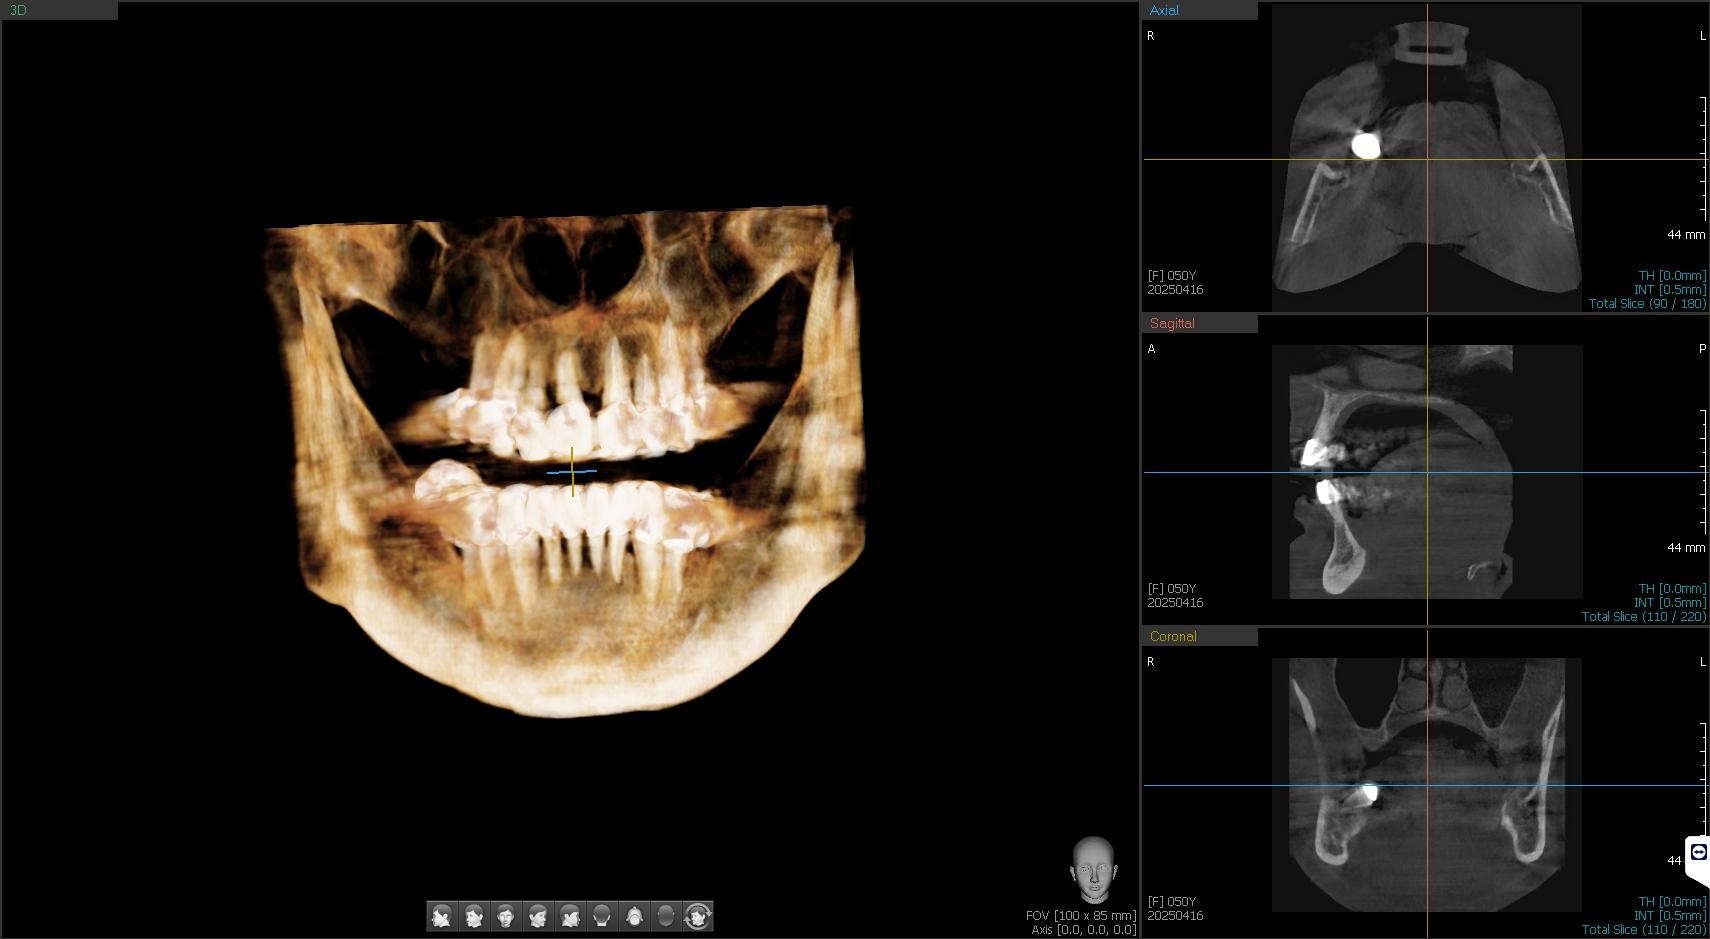Click Sagittal '44 mm' scale label
This screenshot has width=1710, height=939.
pos(1686,548)
